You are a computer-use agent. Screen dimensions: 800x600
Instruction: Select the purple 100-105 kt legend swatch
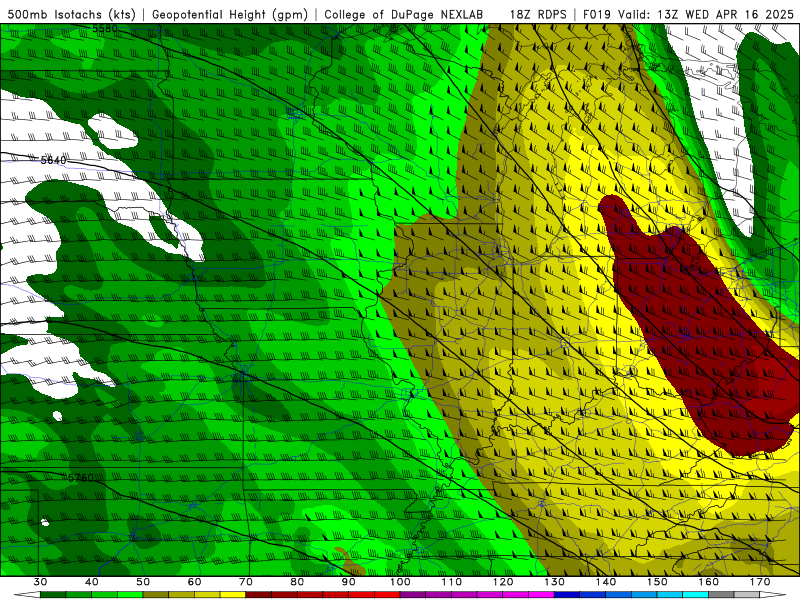[x=413, y=595]
